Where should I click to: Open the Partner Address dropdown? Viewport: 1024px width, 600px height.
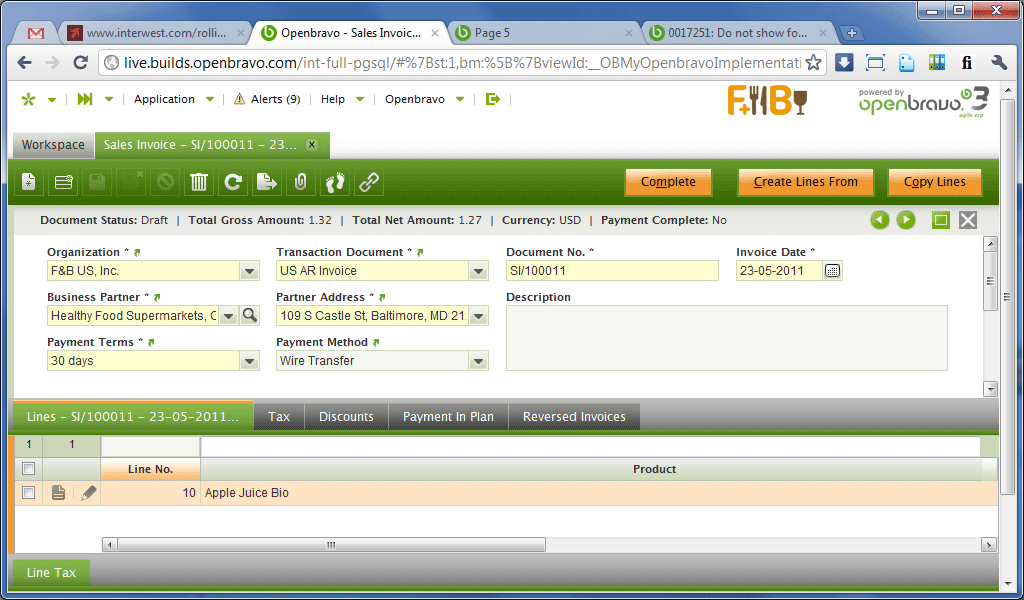tap(479, 316)
